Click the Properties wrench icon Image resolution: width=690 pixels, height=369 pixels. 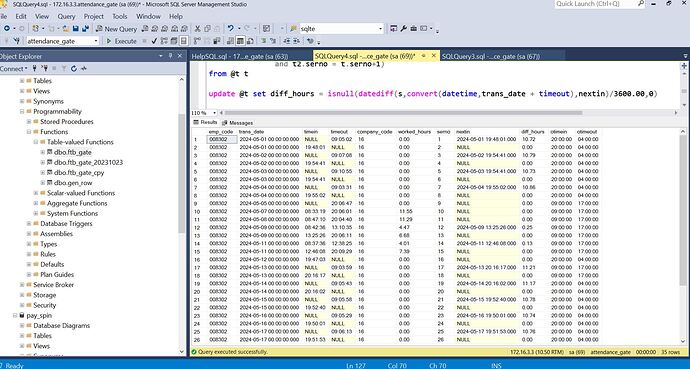404,29
